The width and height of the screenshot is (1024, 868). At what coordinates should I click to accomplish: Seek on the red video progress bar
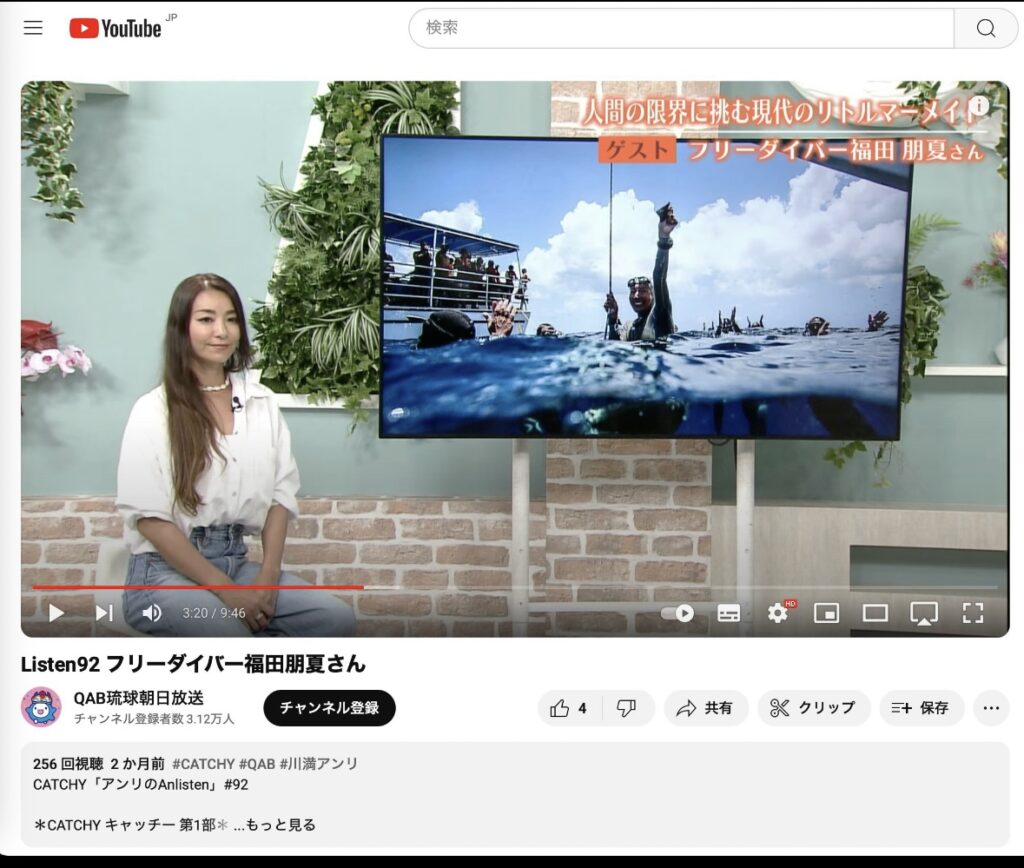coord(200,587)
